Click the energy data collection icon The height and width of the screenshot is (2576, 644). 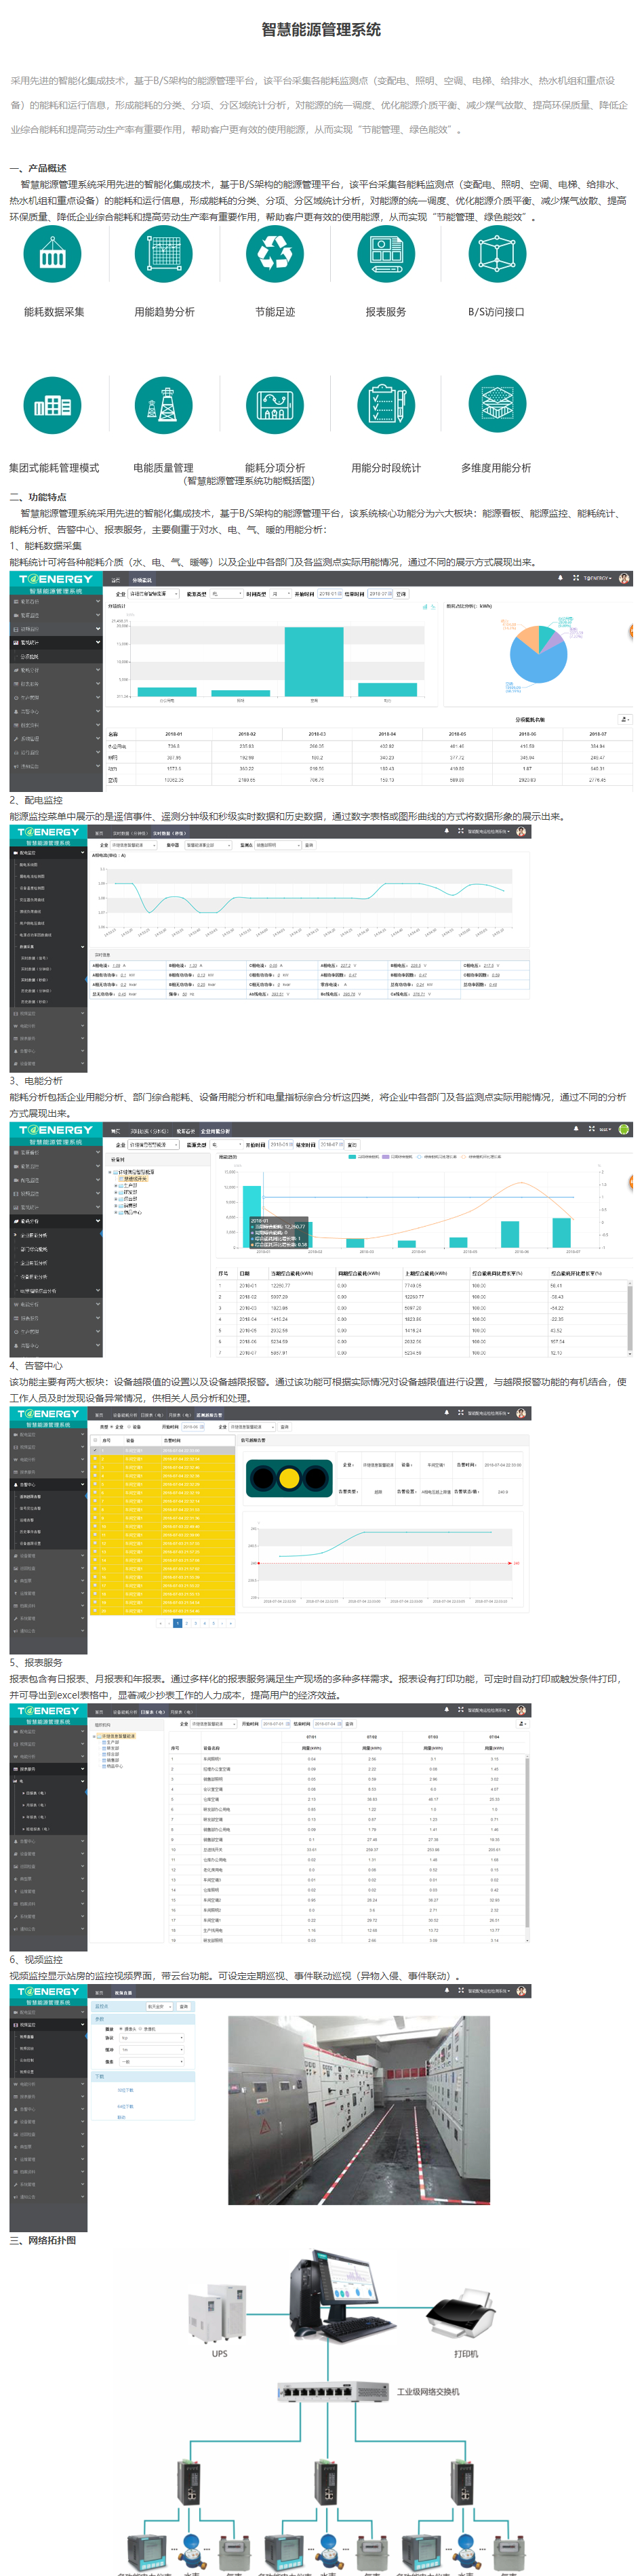(52, 254)
